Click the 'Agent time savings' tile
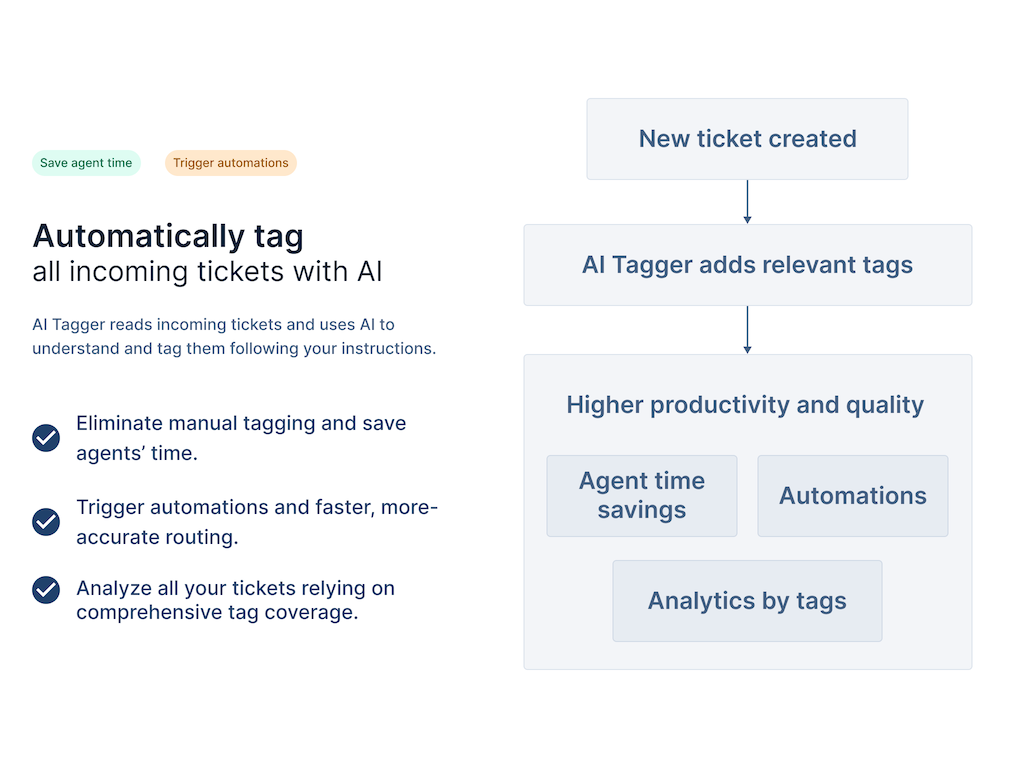Screen dimensions: 1024x768 (641, 496)
